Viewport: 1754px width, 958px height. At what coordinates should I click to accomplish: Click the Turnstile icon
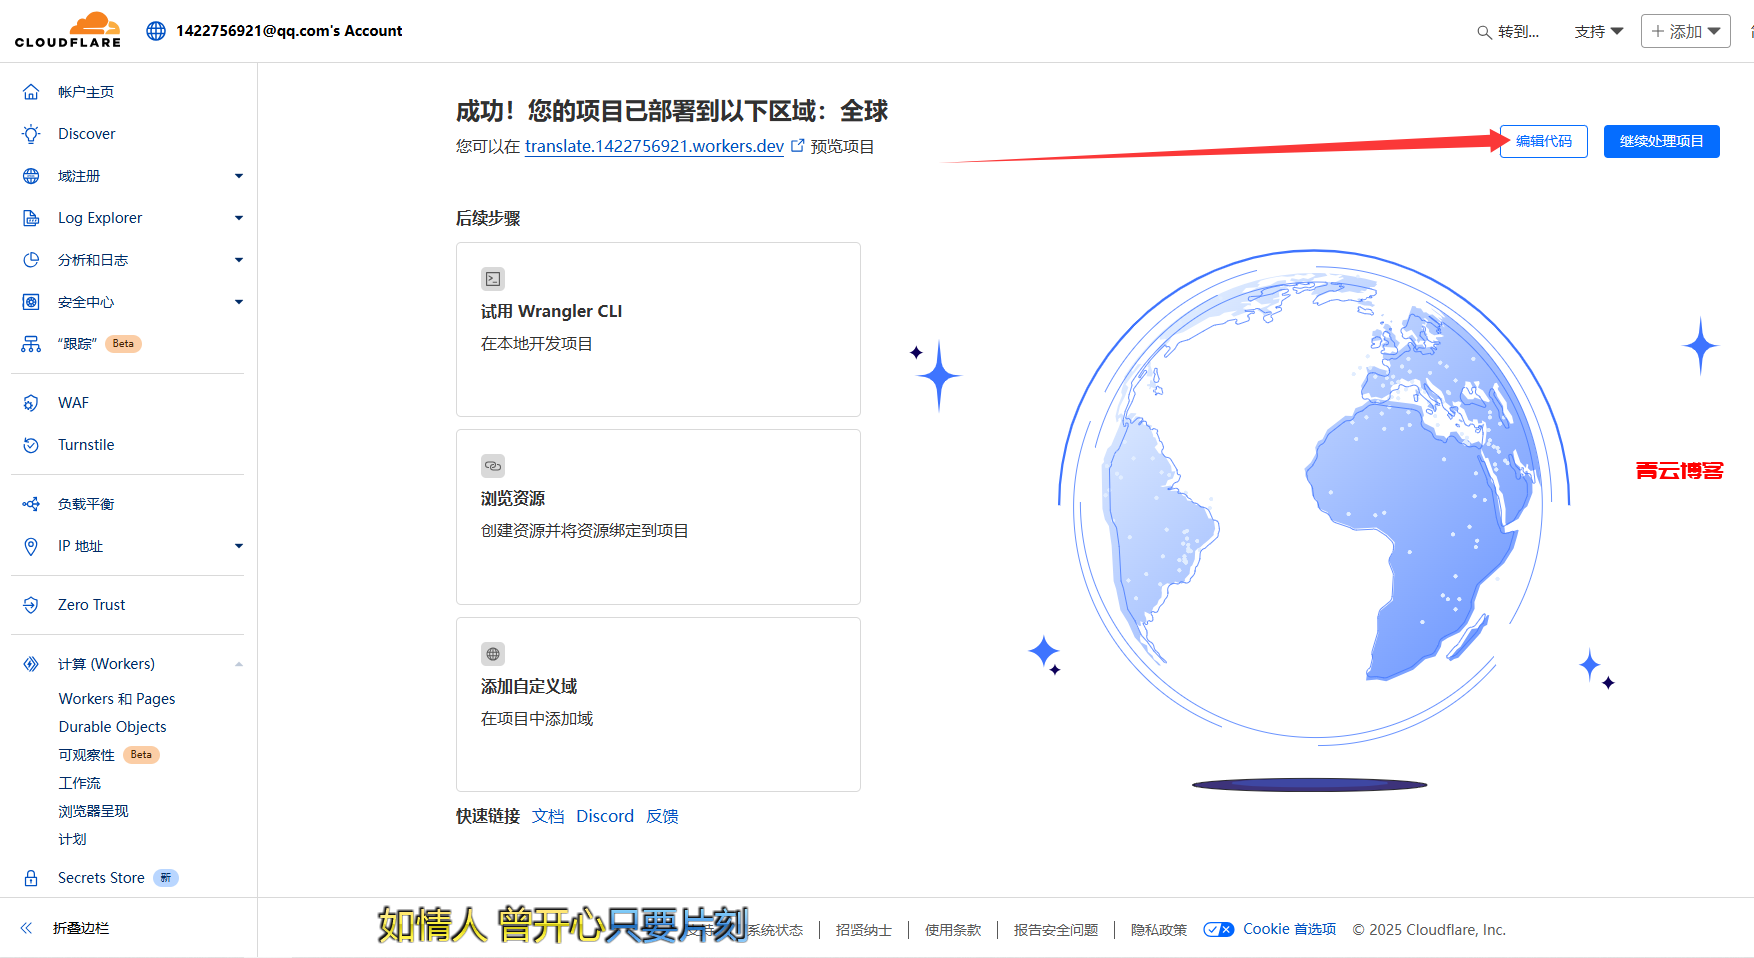pos(31,445)
